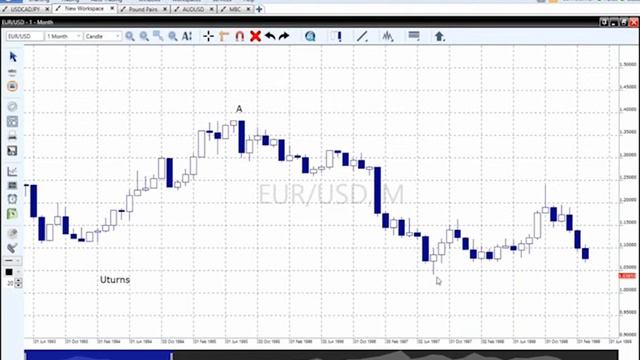The width and height of the screenshot is (640, 360).
Task: Click the alarm clock icon in sidebar
Action: (x=12, y=199)
